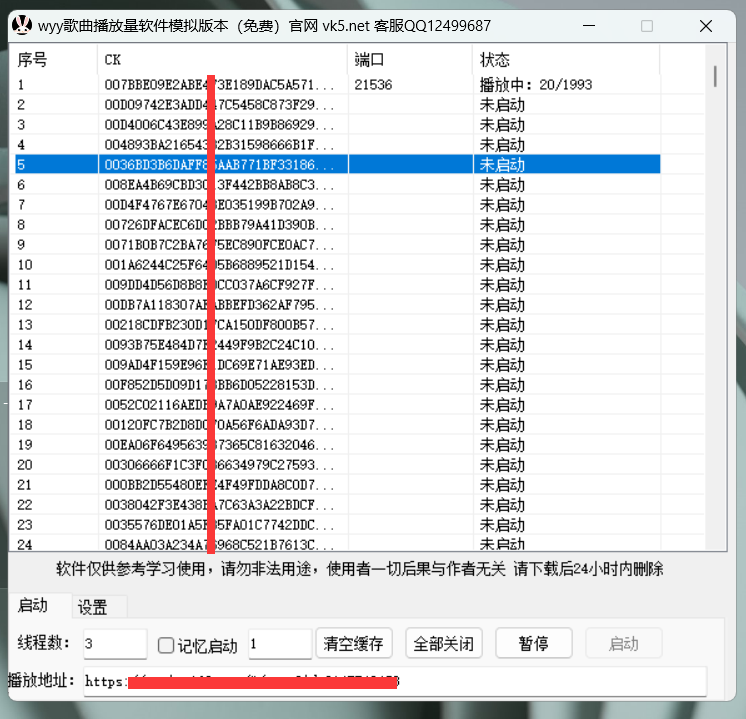Image resolution: width=746 pixels, height=719 pixels.
Task: Select row 15 starting 009AD4F159E96
Action: point(337,364)
